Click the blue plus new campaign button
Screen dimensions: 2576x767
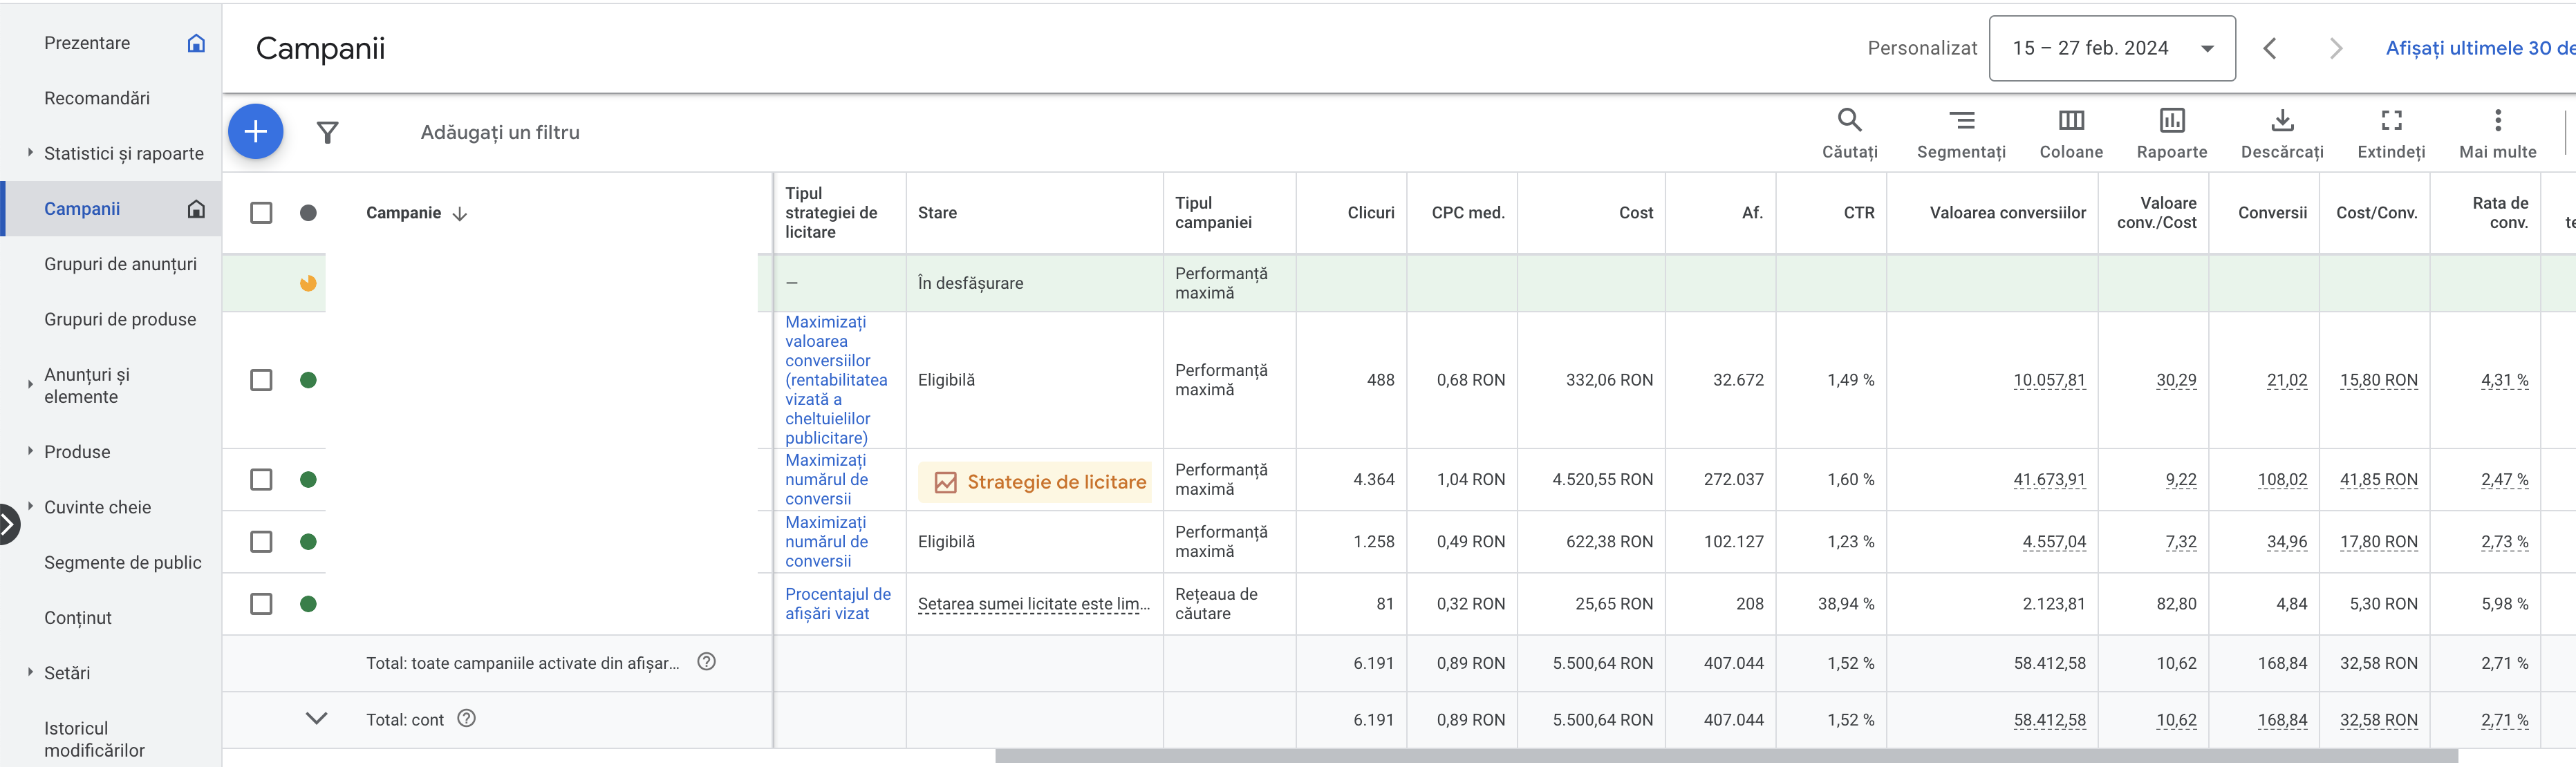[256, 131]
